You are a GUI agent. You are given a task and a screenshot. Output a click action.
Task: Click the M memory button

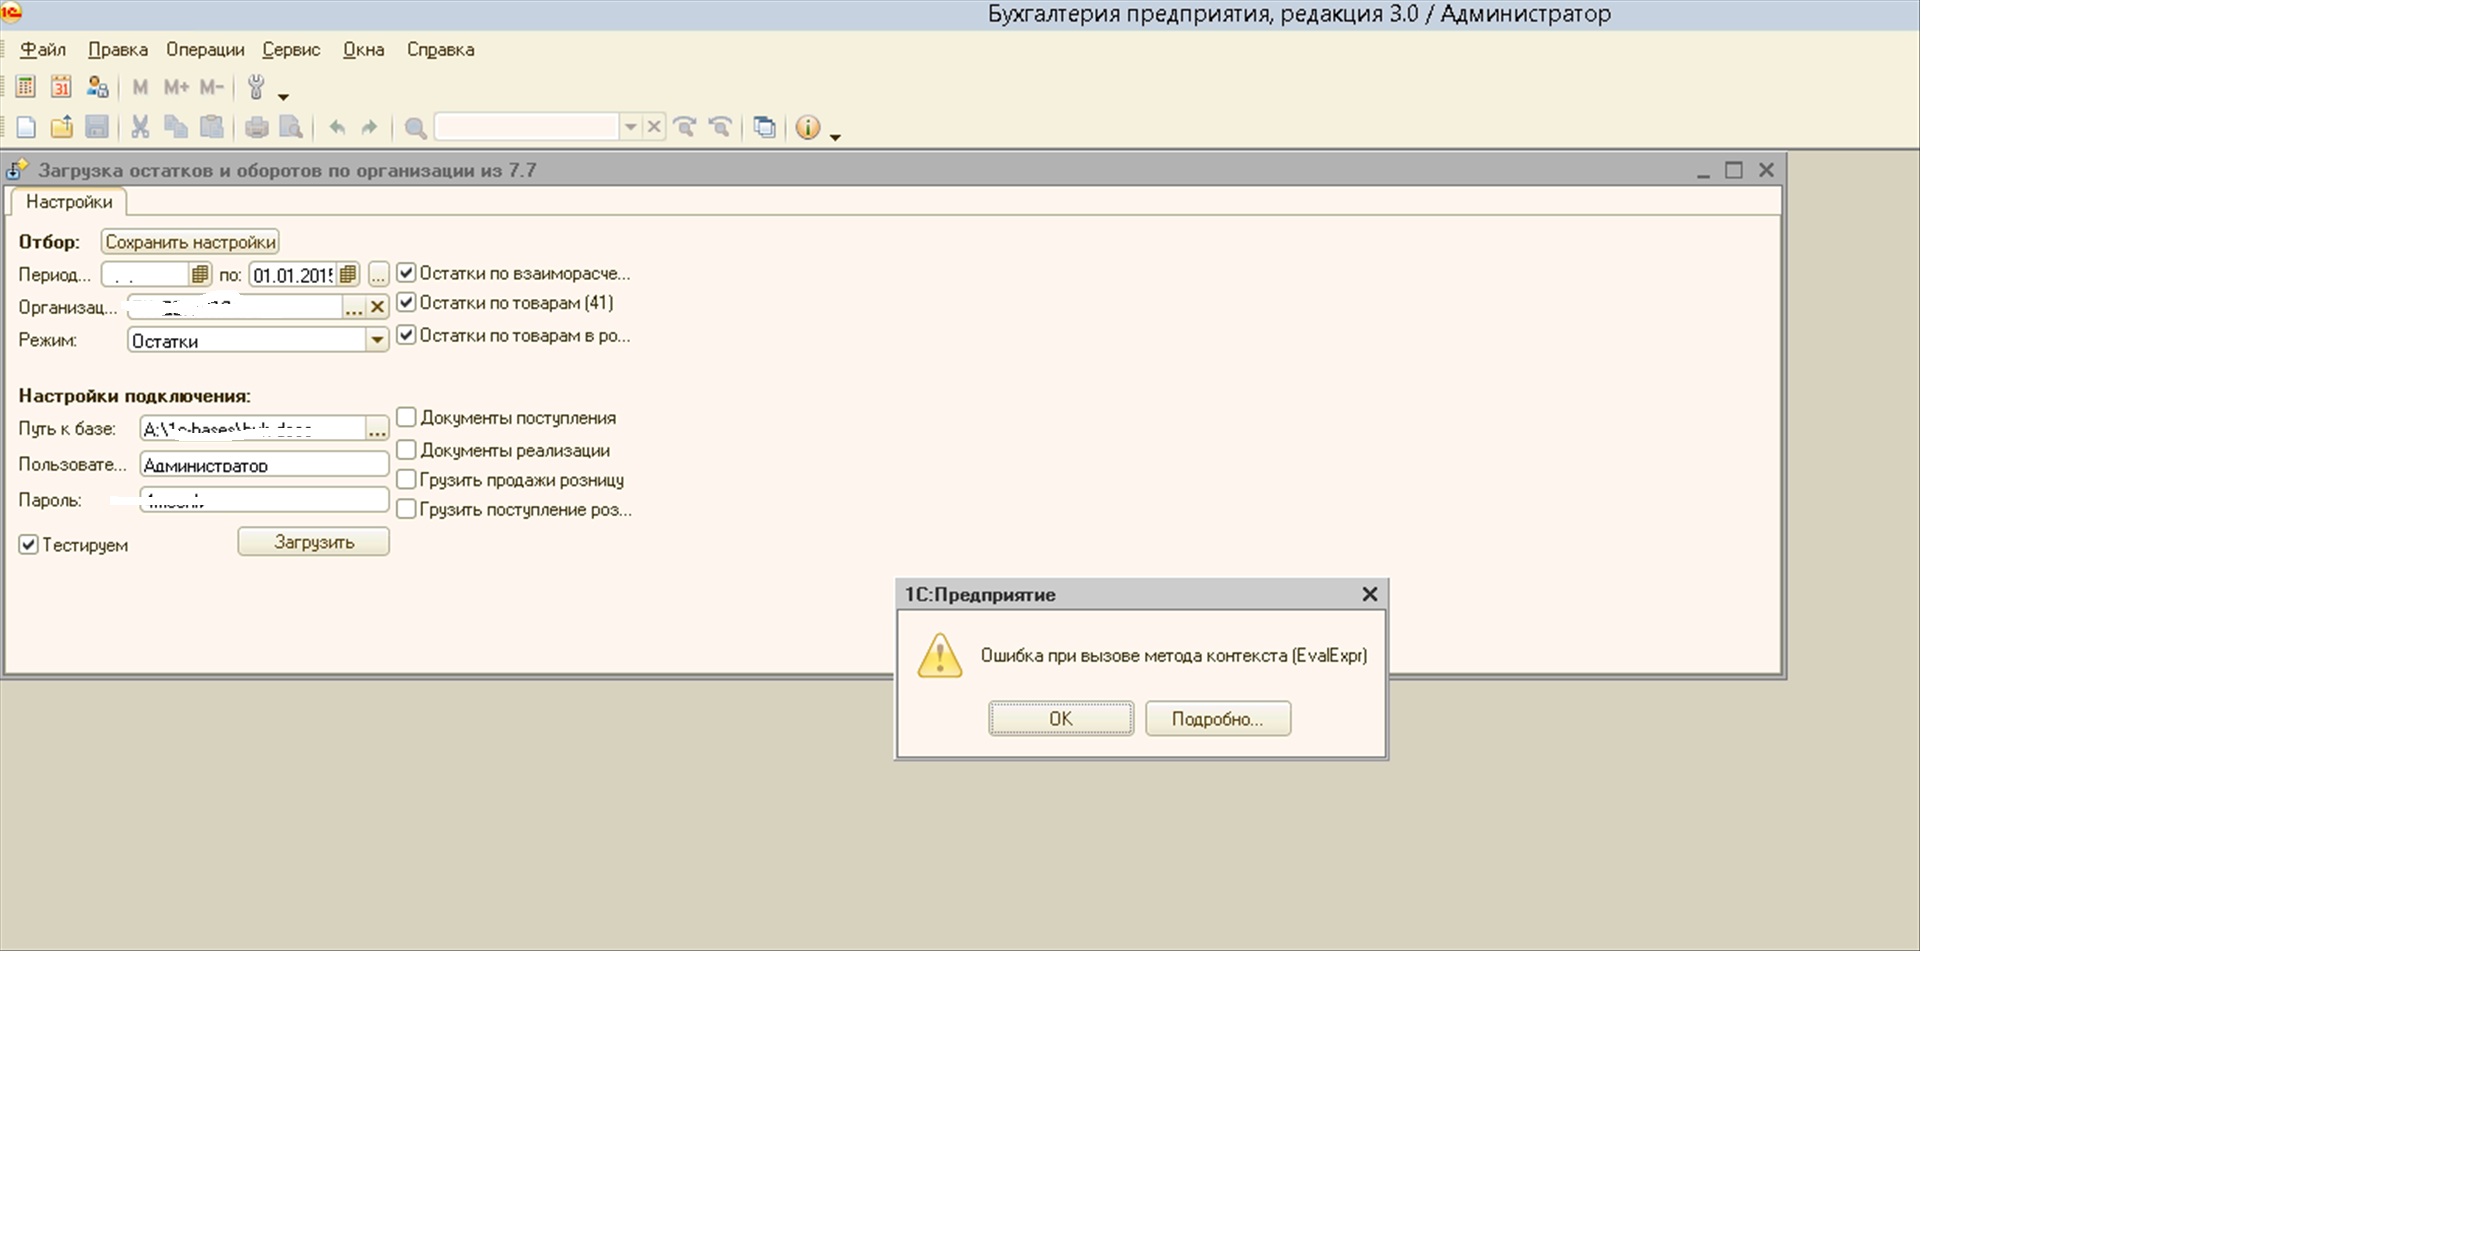[140, 88]
